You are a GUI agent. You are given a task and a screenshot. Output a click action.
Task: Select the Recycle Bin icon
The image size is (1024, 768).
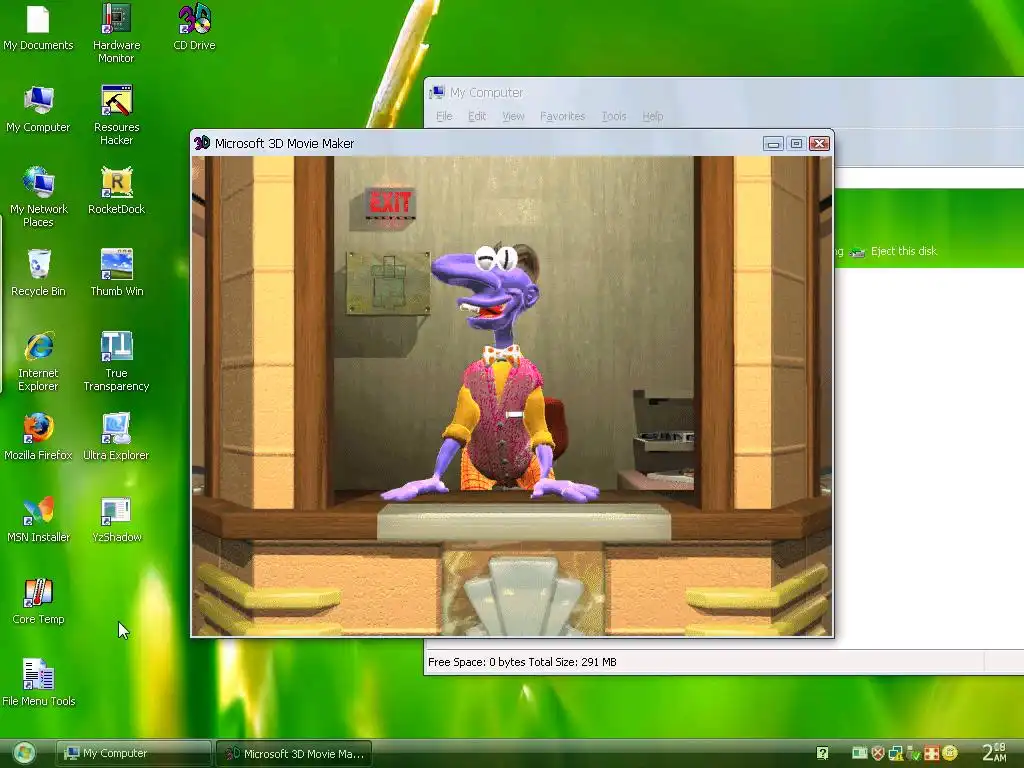(38, 273)
